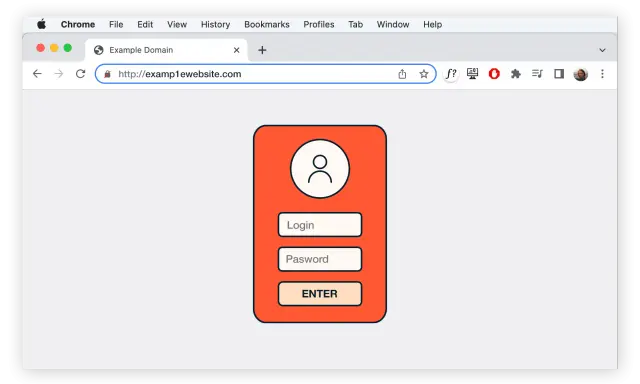Screen dimensions: 640x384
Task: Open the File menu
Action: tap(116, 24)
